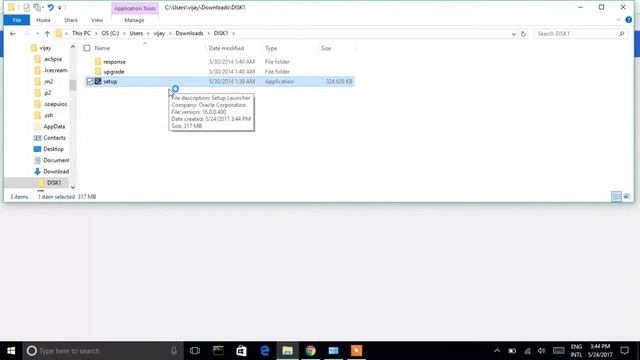The image size is (640, 360).
Task: Open Contacts in the navigation pane
Action: [54, 138]
